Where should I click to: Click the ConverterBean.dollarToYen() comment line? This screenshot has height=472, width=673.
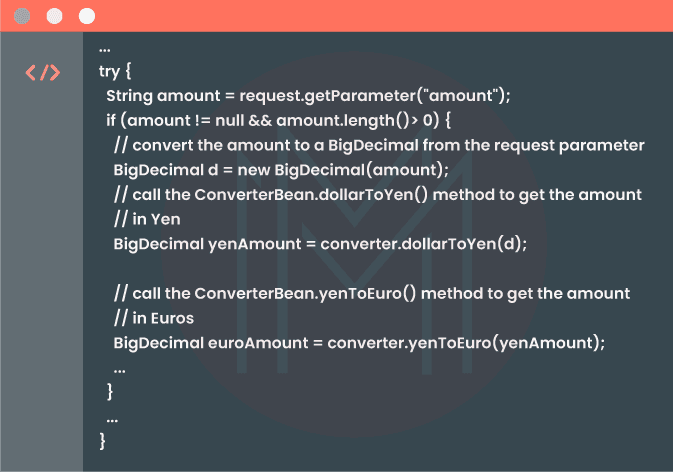(x=377, y=194)
